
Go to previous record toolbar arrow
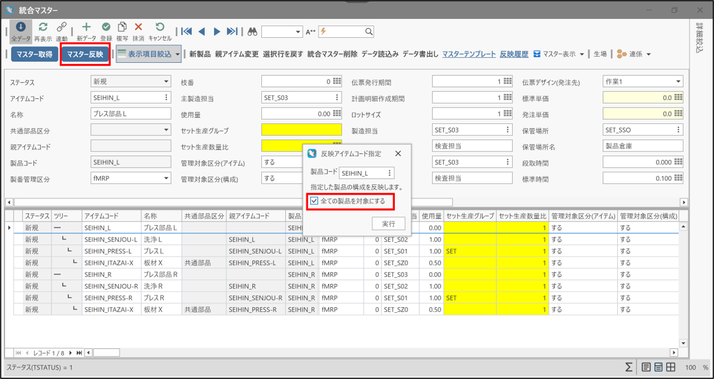202,31
